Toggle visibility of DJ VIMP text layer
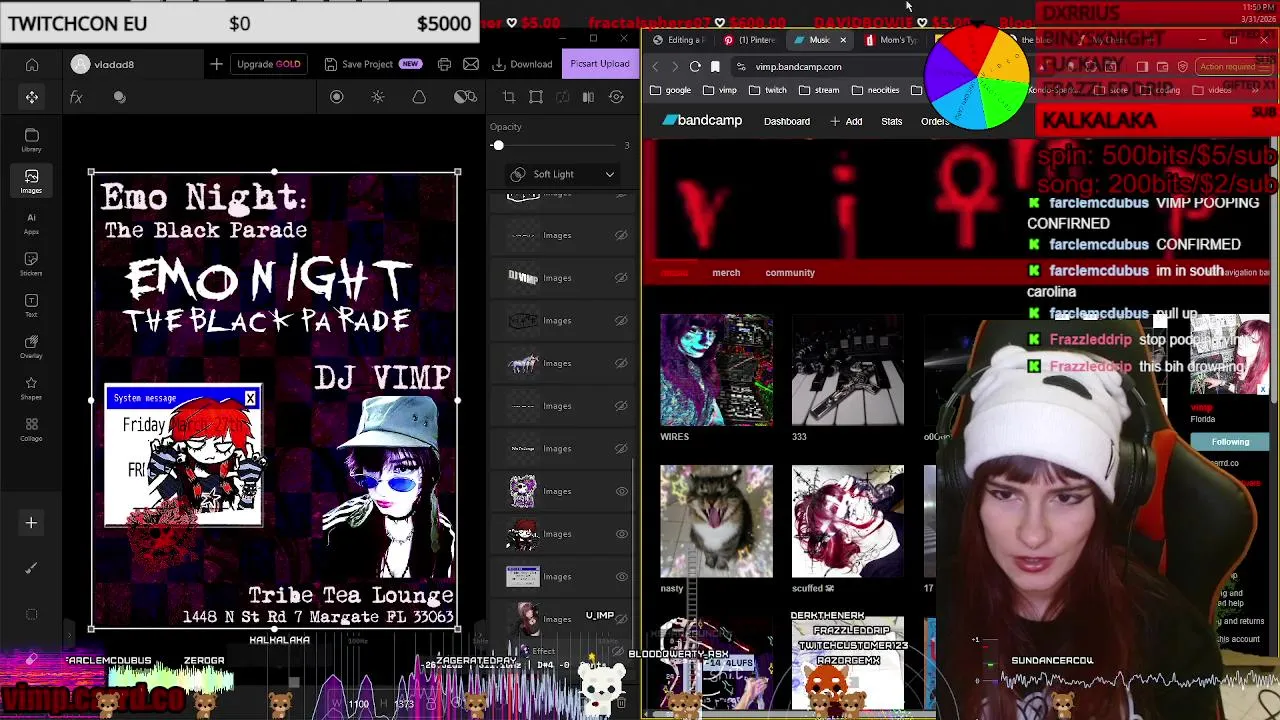The image size is (1280, 720). click(621, 278)
